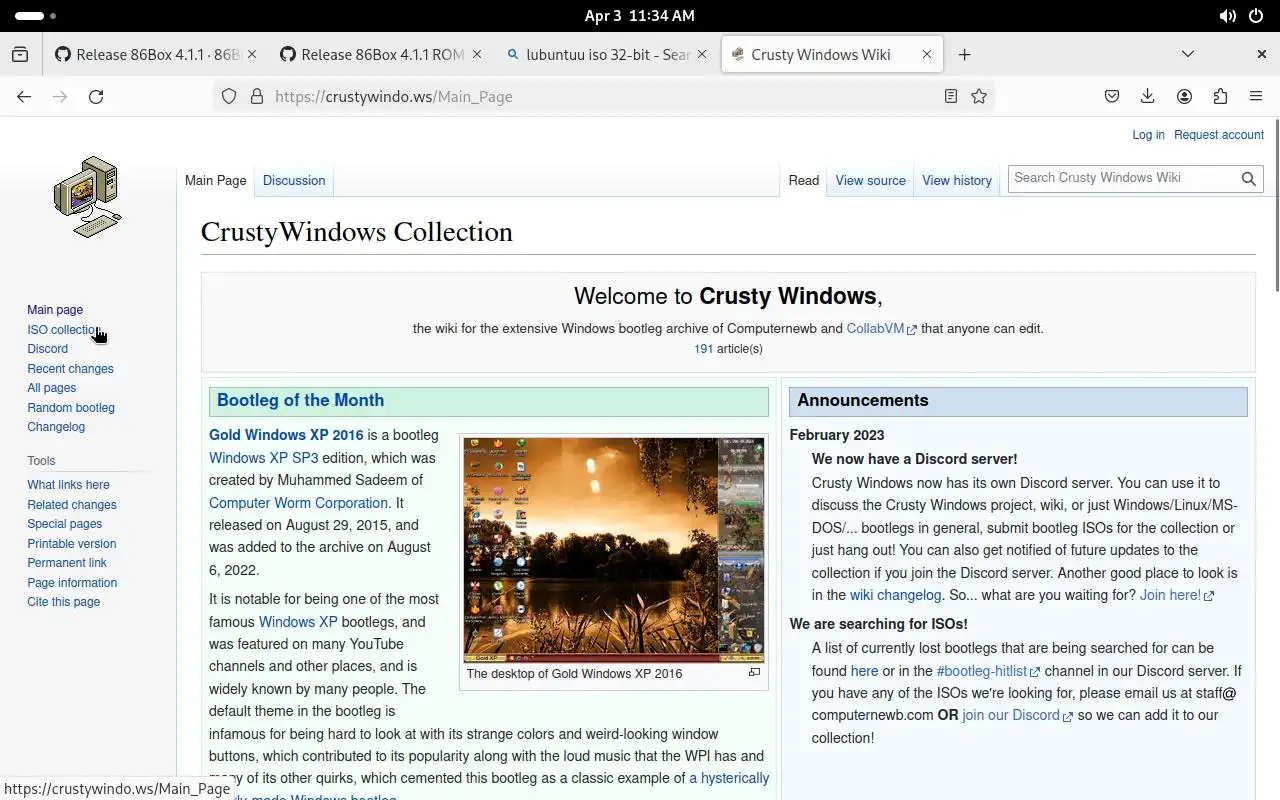Screen dimensions: 1280x800
Task: Open Printable version tool link
Action: tap(72, 544)
